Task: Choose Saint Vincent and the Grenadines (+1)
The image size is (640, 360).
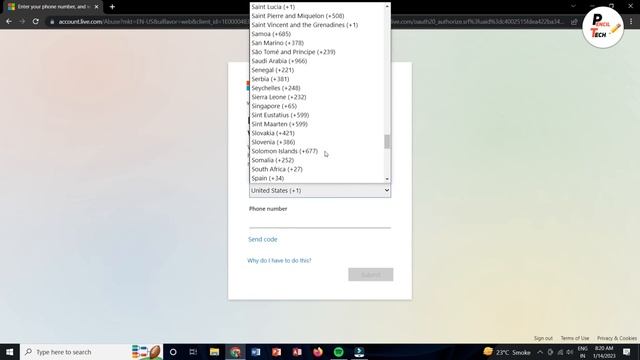Action: 317,25
